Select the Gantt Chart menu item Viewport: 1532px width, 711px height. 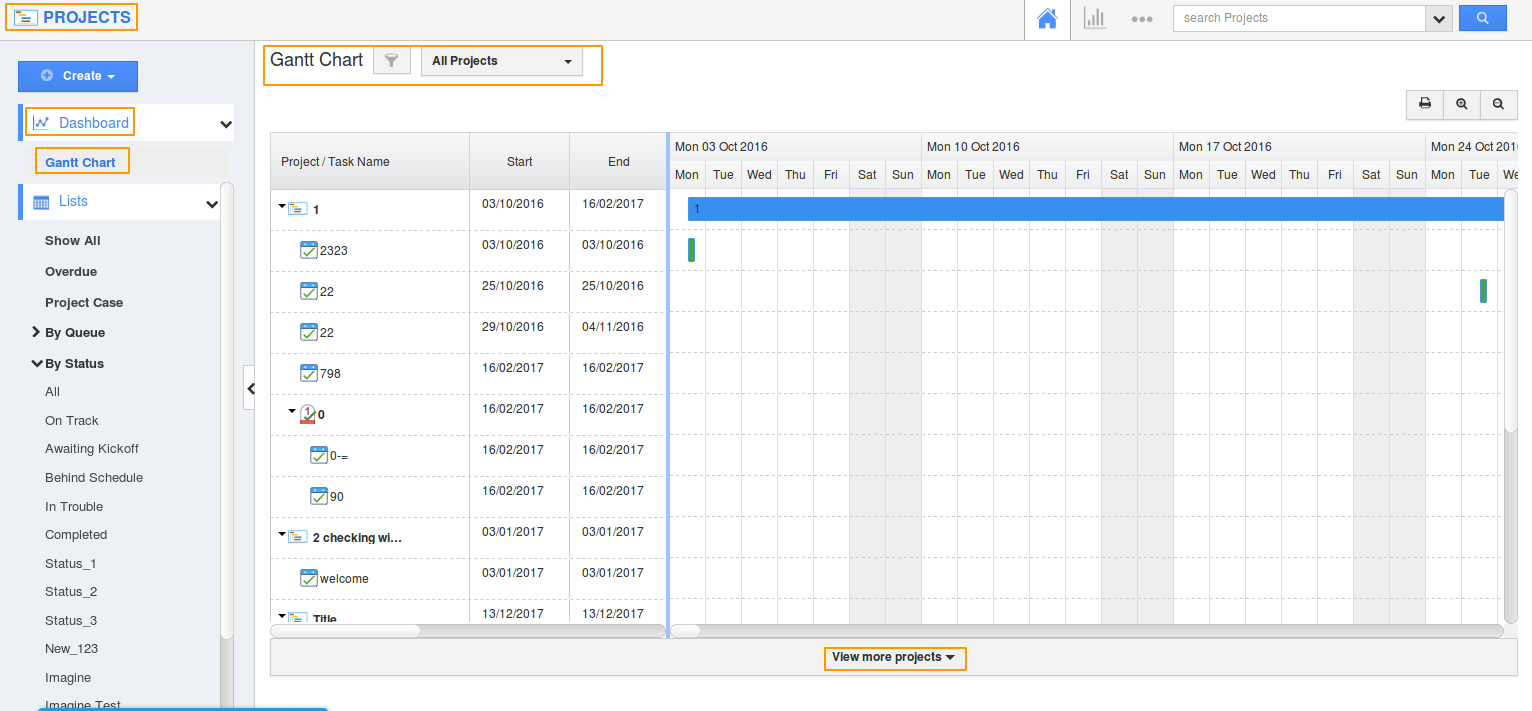coord(82,160)
